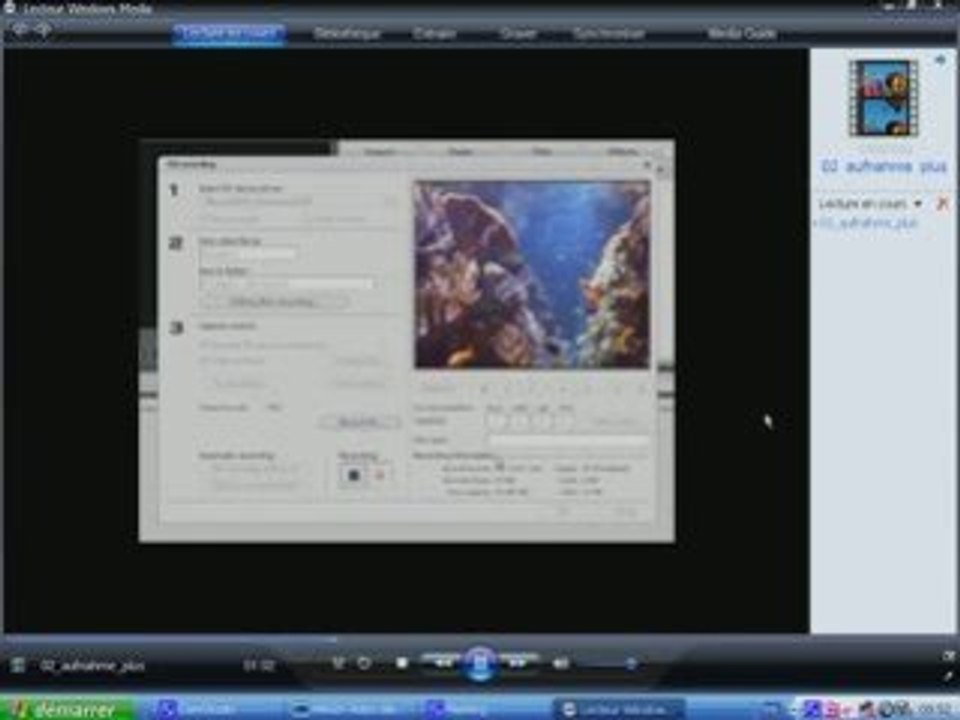Image resolution: width=960 pixels, height=720 pixels.
Task: Clear the list with the red X
Action: [943, 203]
